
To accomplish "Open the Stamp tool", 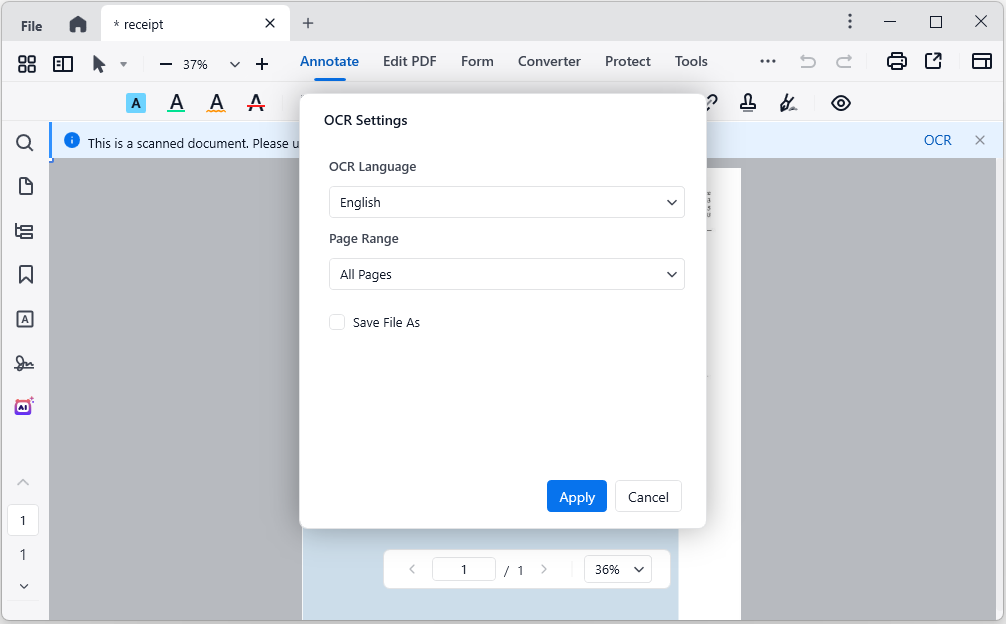I will click(x=748, y=102).
